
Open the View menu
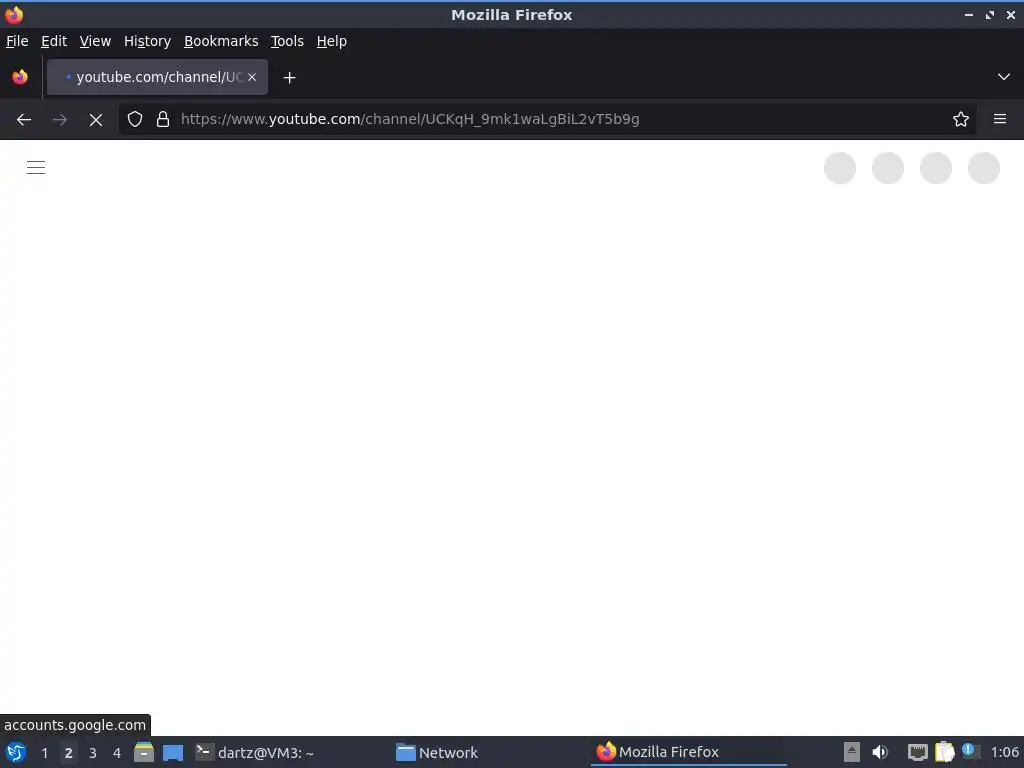[x=95, y=41]
